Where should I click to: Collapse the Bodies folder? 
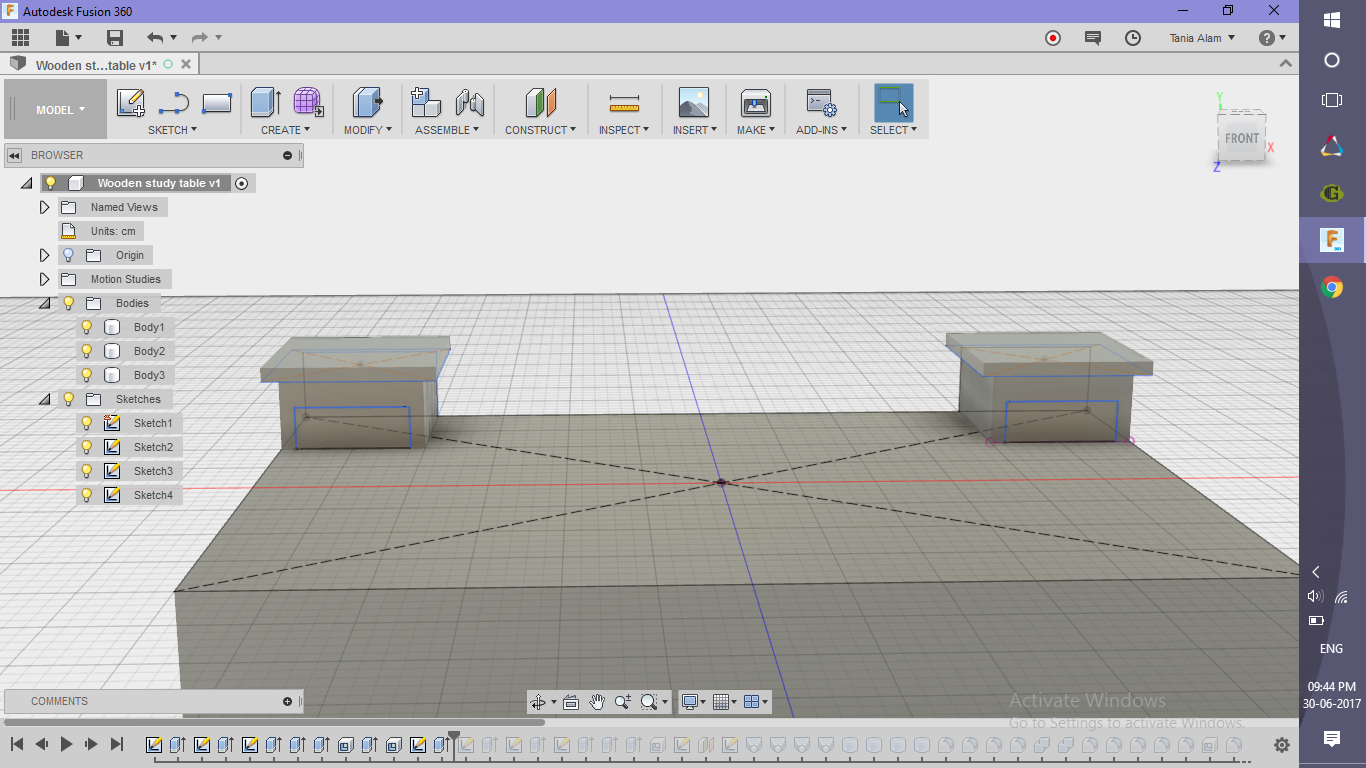click(44, 303)
